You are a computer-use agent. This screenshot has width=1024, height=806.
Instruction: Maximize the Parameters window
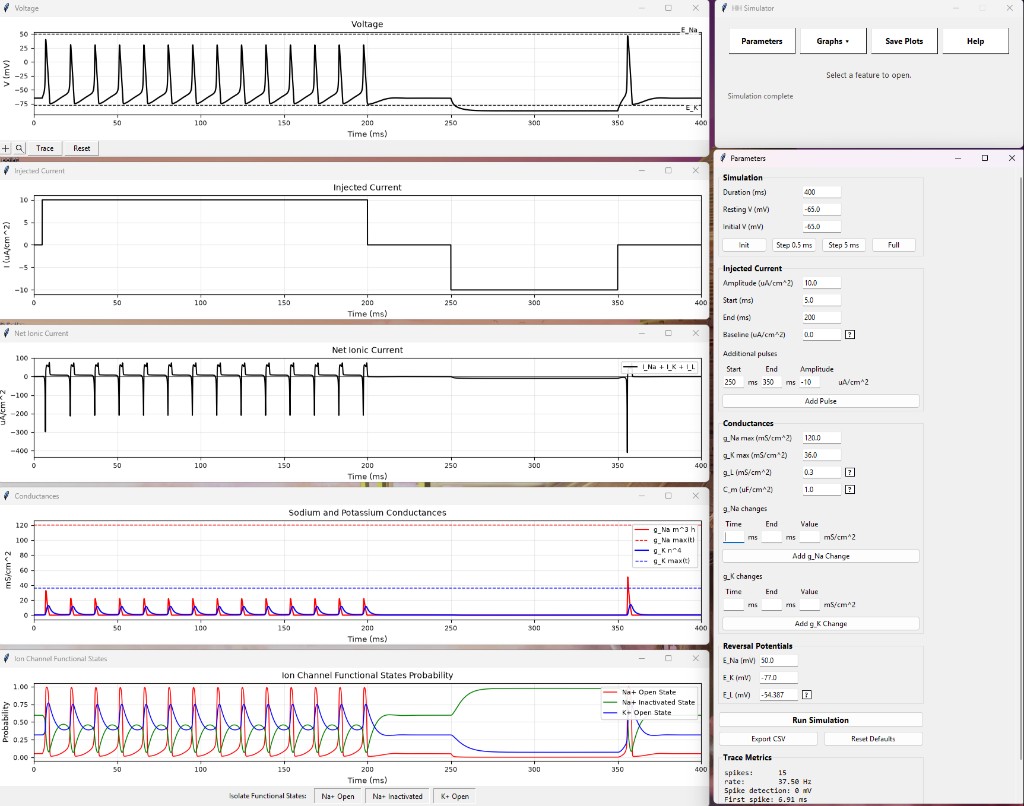coord(985,158)
